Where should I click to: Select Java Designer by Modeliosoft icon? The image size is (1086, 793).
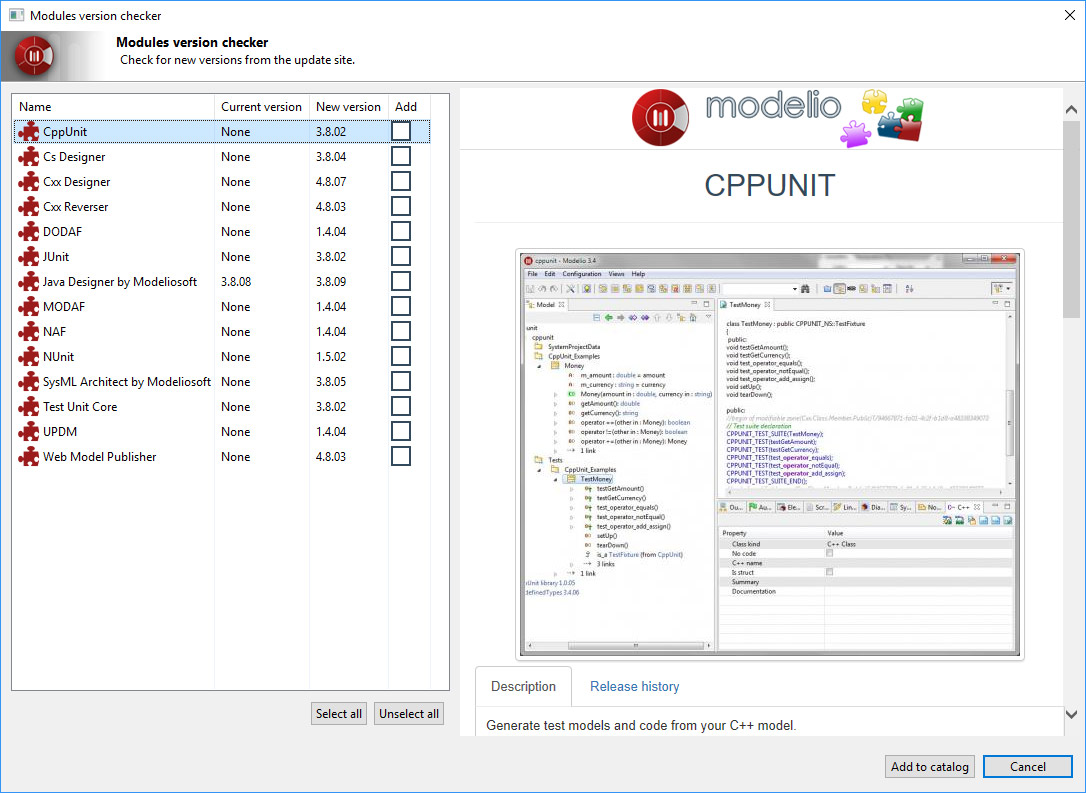click(x=28, y=281)
